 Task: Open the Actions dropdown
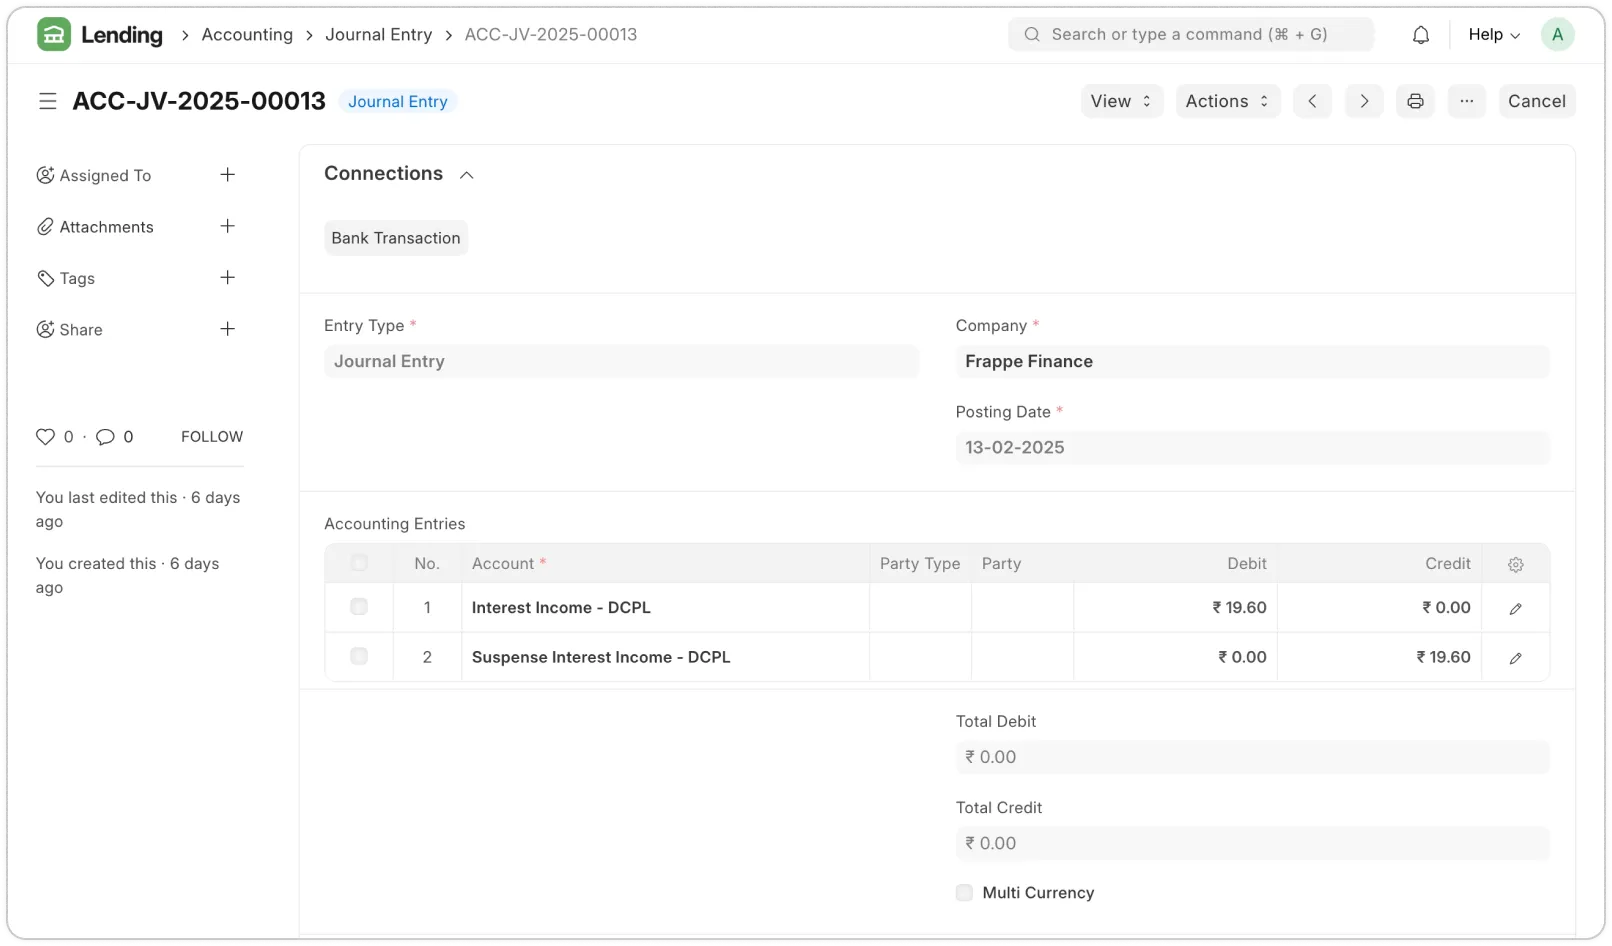tap(1226, 101)
